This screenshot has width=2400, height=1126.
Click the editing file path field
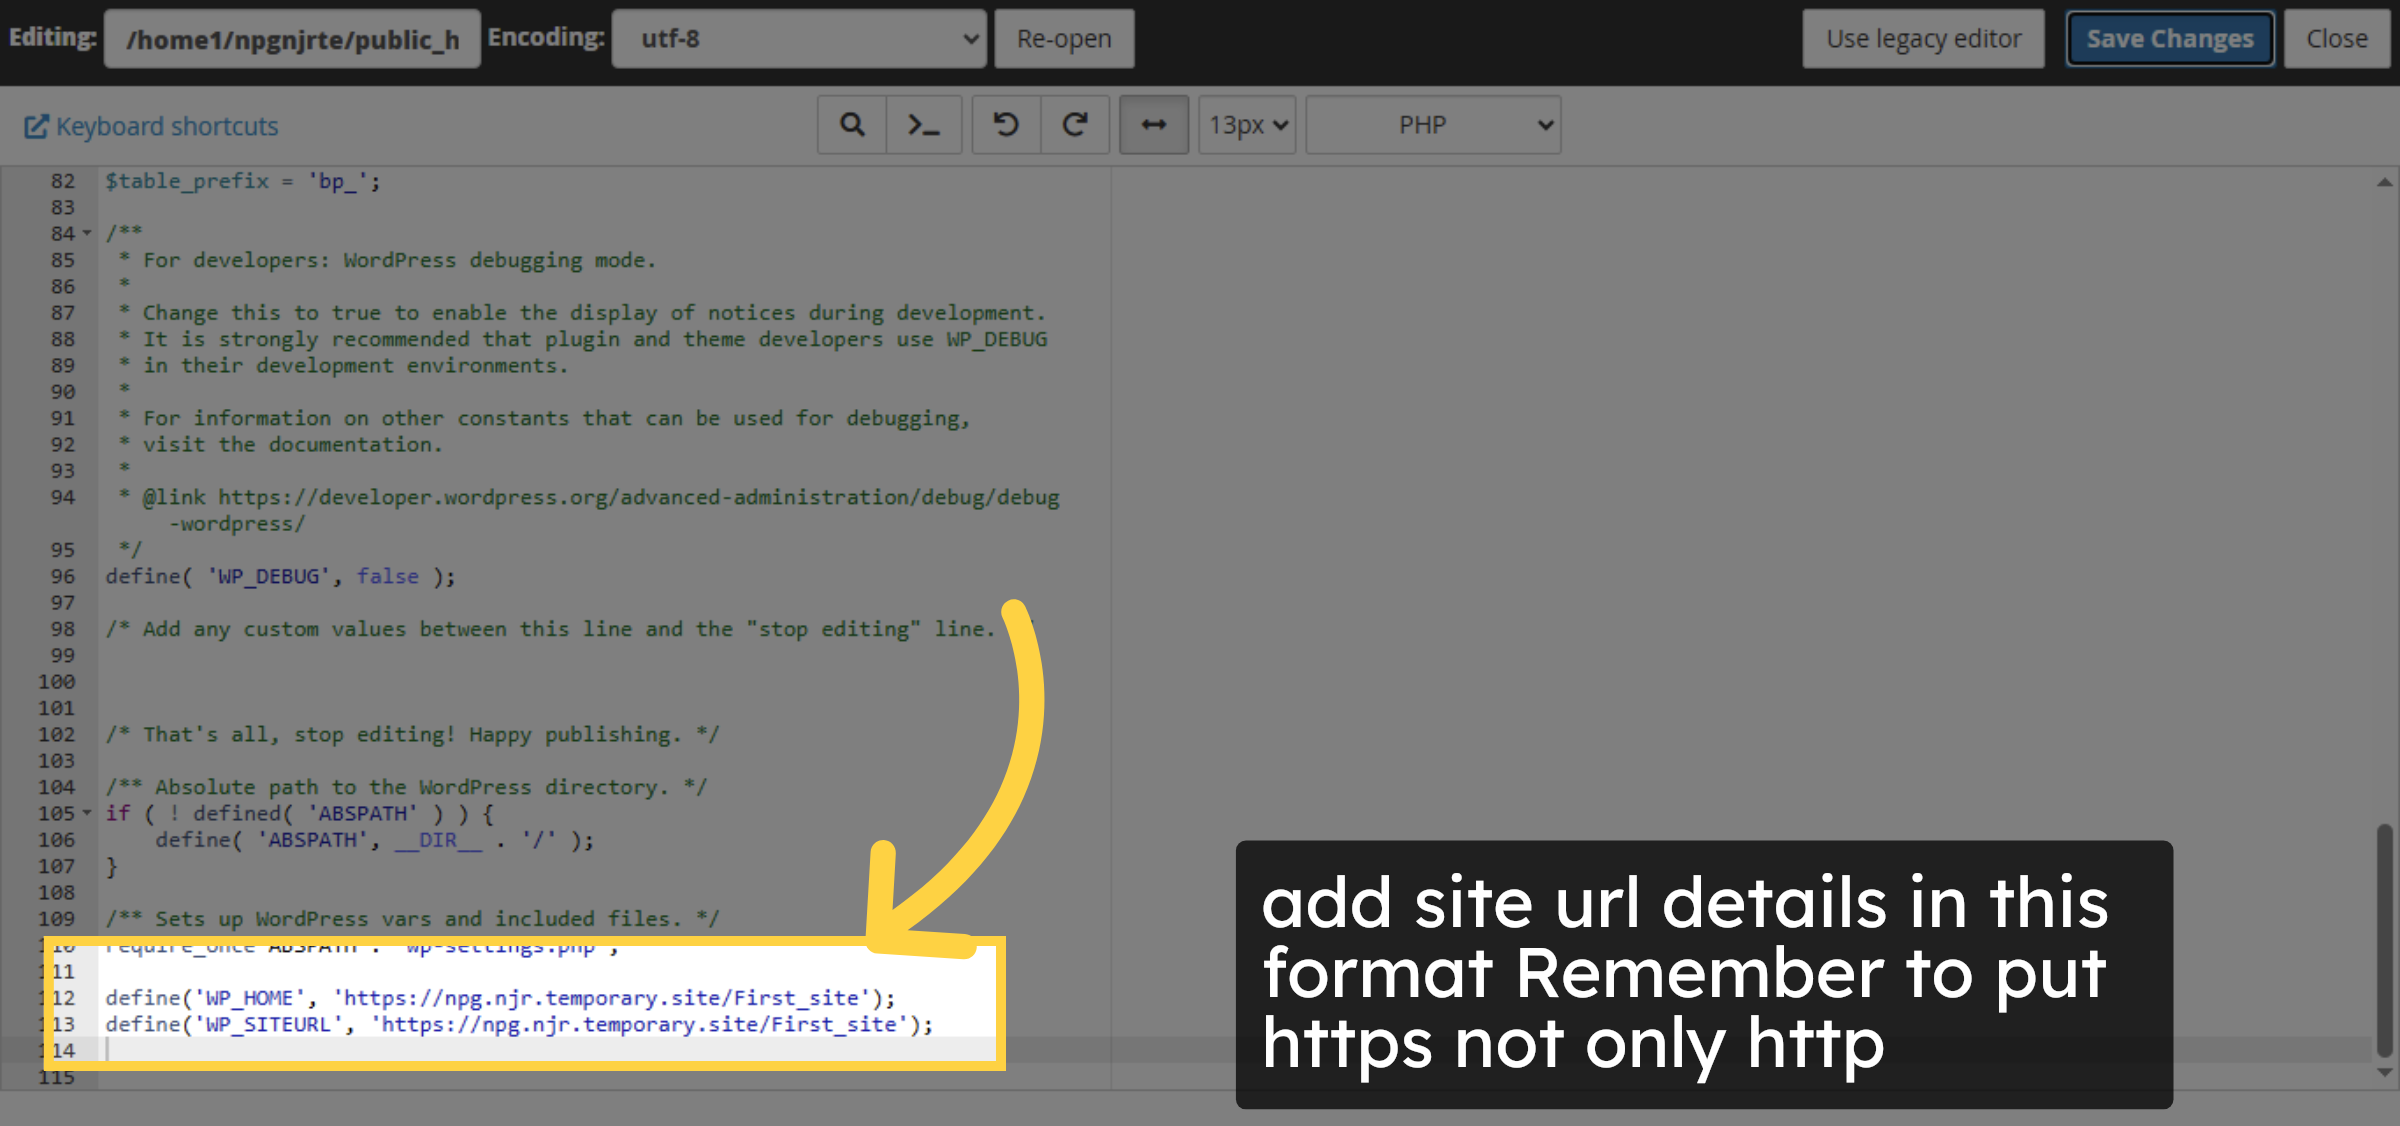click(x=291, y=38)
